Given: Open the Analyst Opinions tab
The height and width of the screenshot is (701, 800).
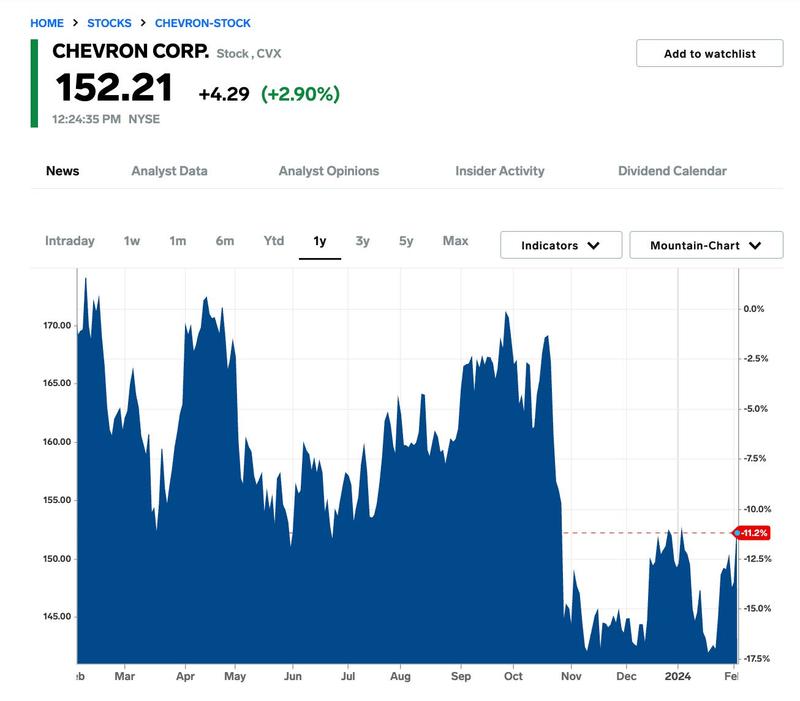Looking at the screenshot, I should click(x=329, y=171).
